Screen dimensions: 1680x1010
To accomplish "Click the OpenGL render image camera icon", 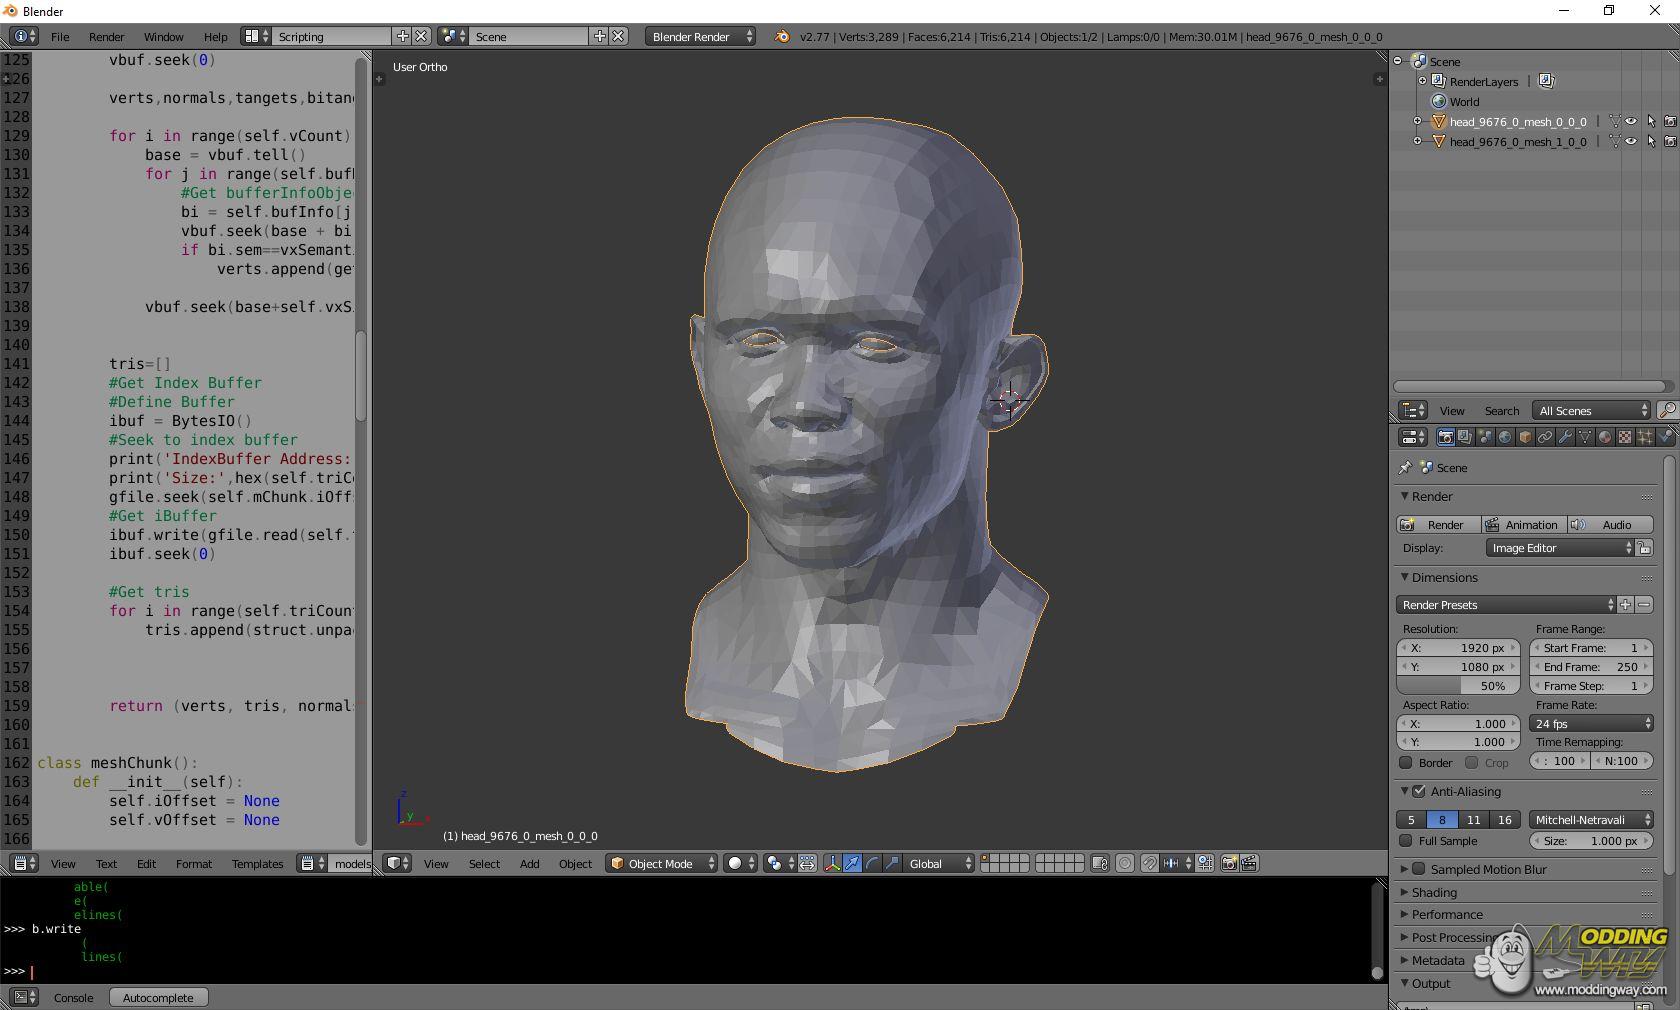I will [1229, 863].
